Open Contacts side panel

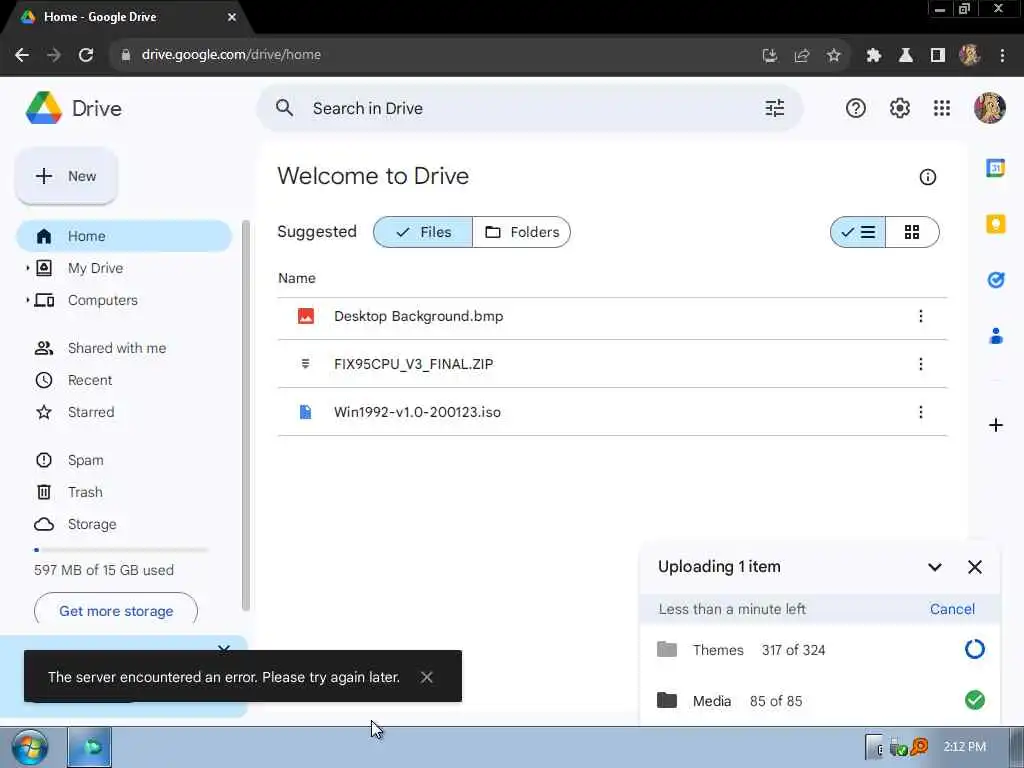coord(995,336)
